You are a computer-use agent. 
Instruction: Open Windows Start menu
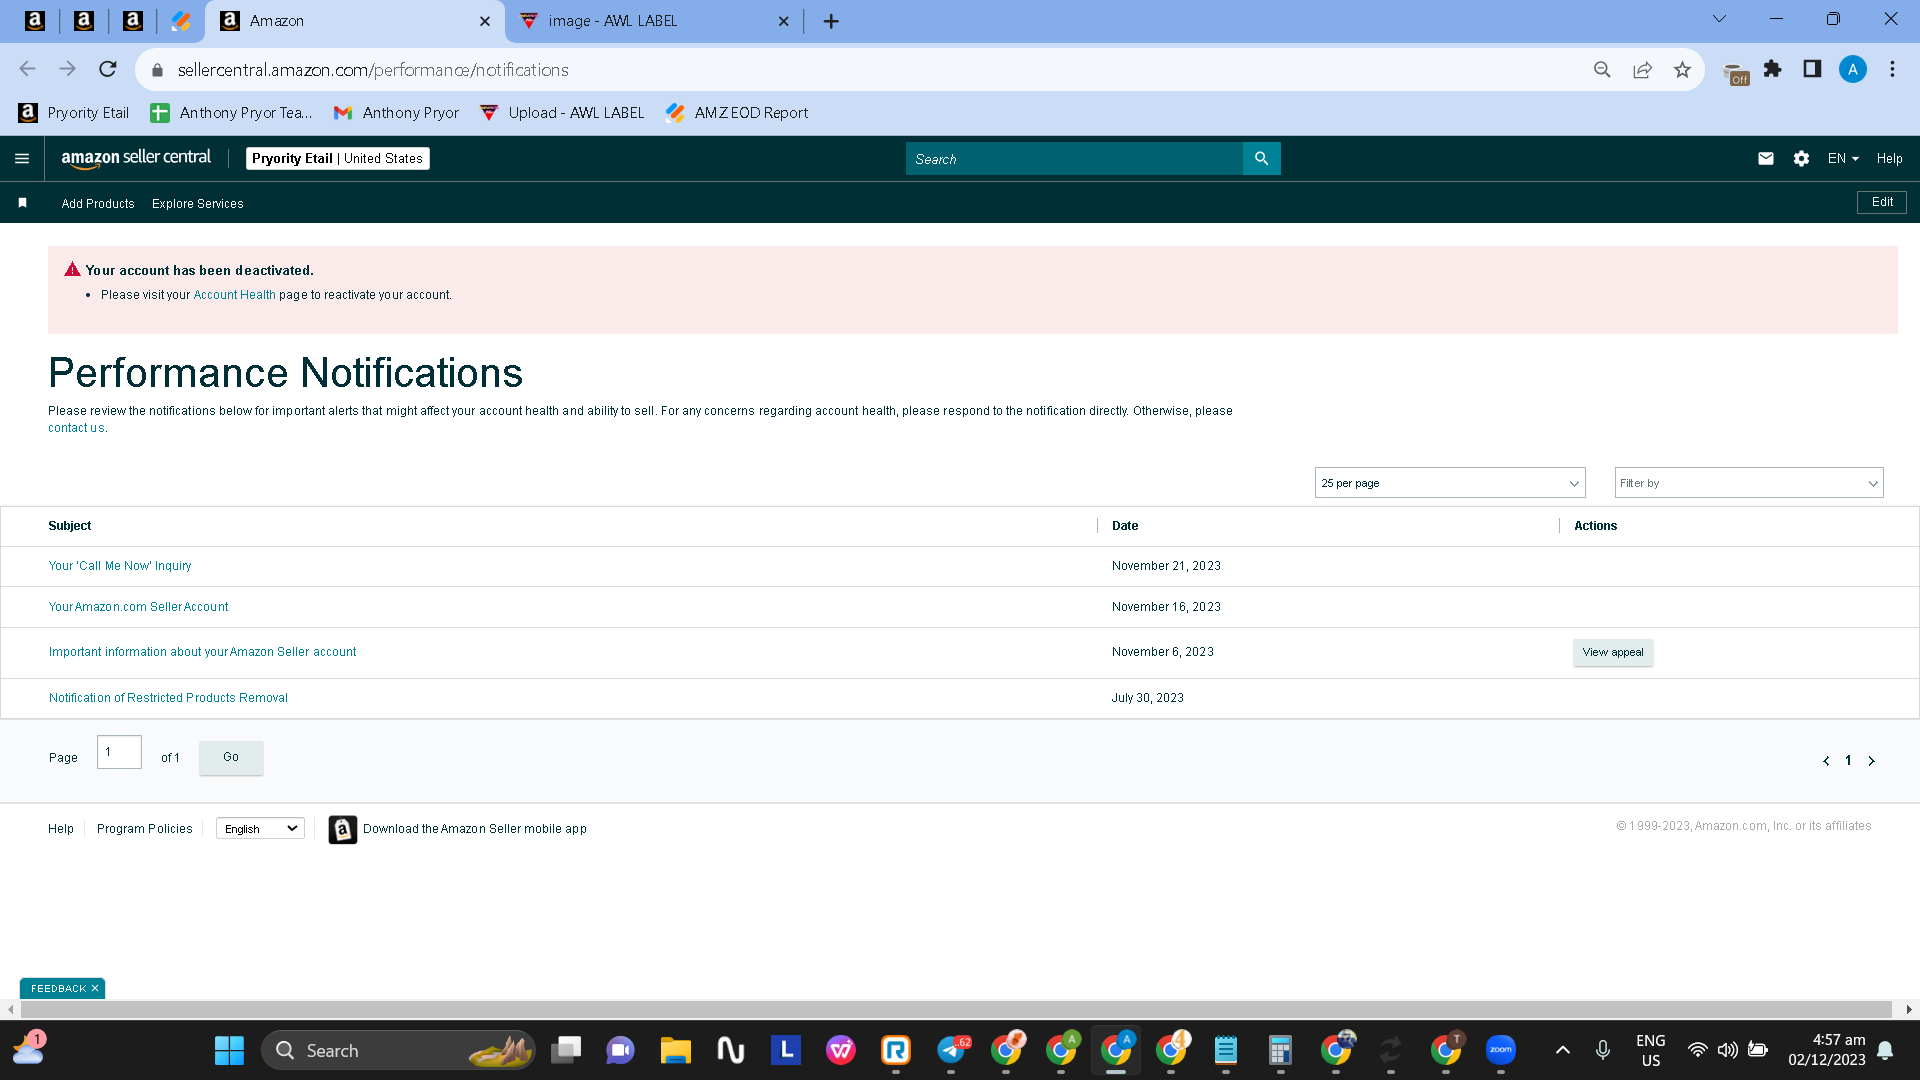coord(229,1050)
